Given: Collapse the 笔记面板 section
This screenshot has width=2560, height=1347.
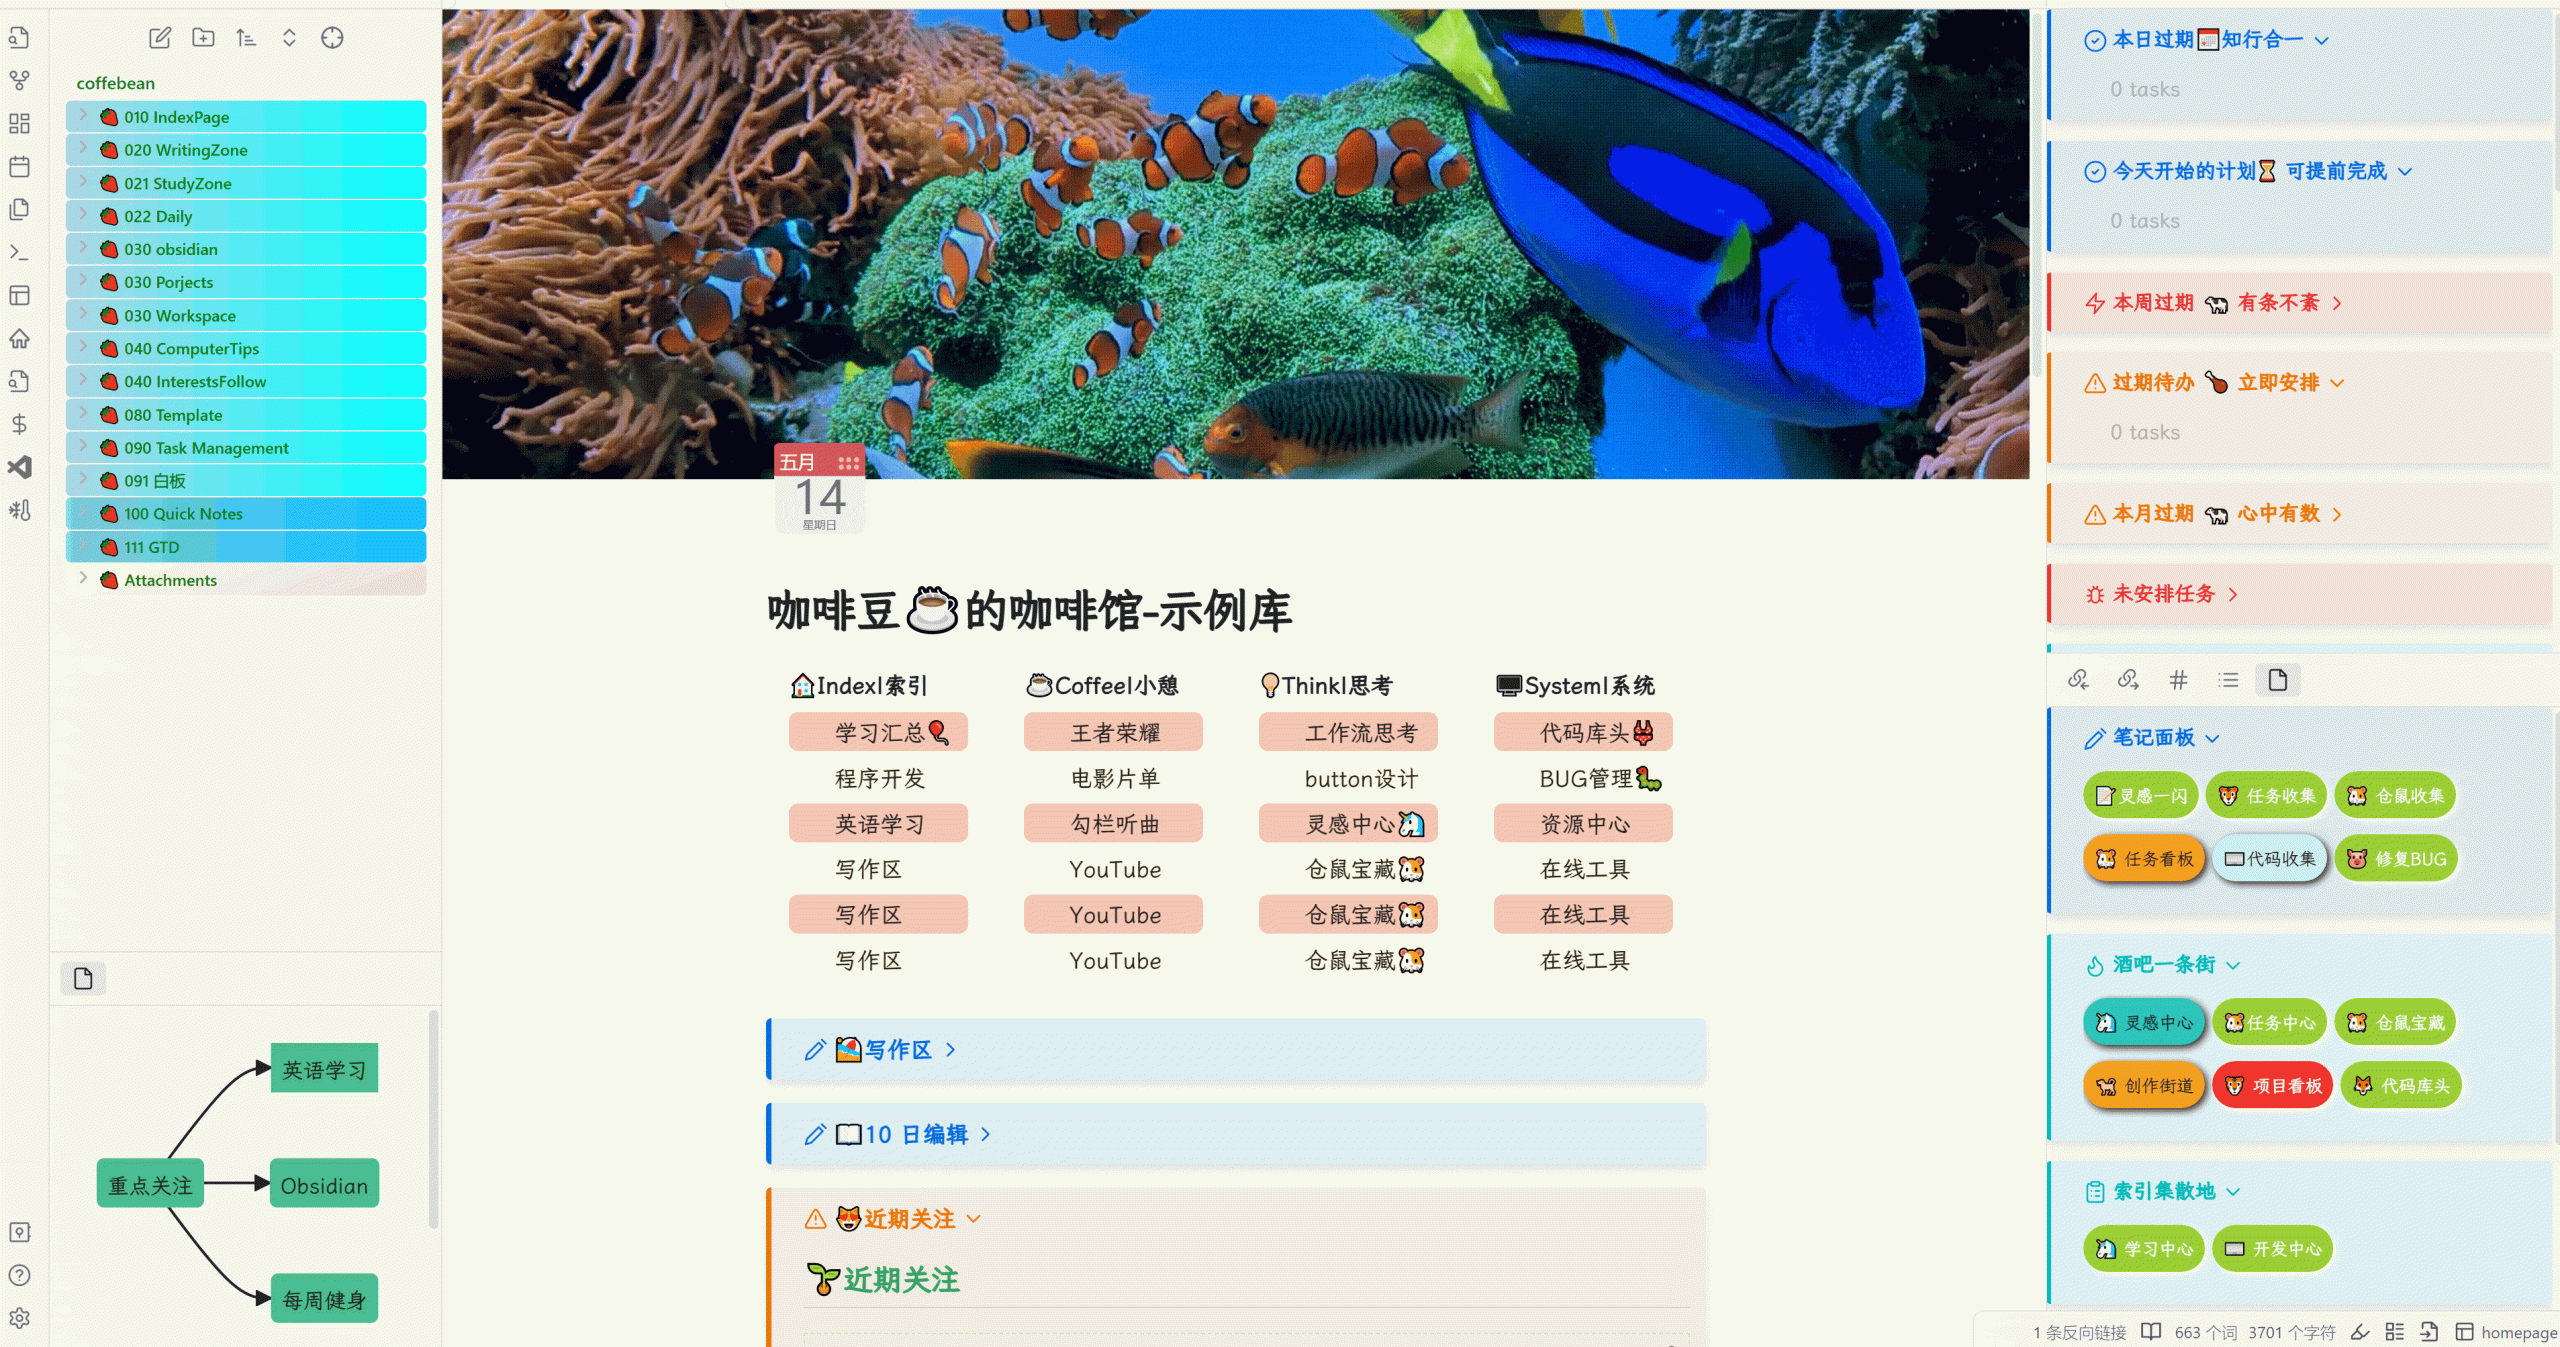Looking at the screenshot, I should [2213, 738].
